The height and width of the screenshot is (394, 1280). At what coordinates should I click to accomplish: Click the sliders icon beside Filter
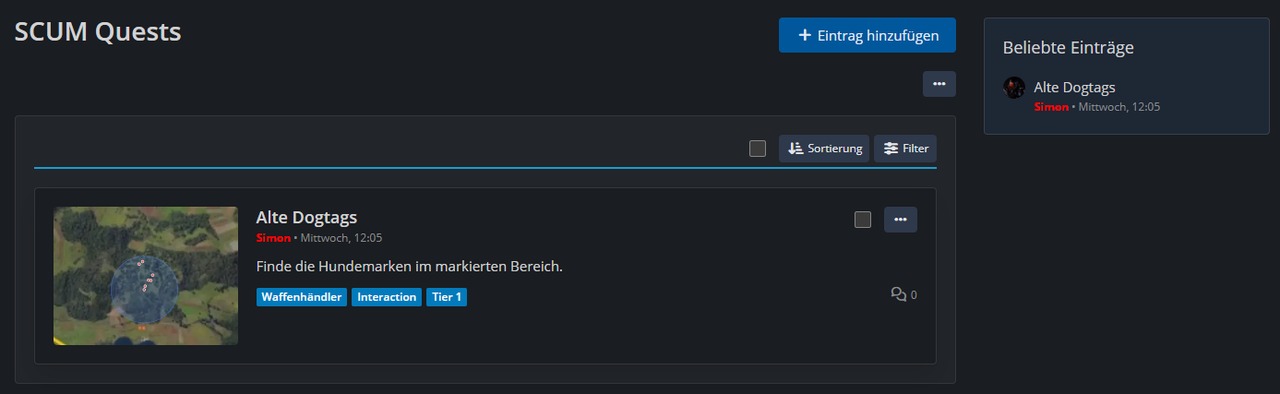point(890,148)
